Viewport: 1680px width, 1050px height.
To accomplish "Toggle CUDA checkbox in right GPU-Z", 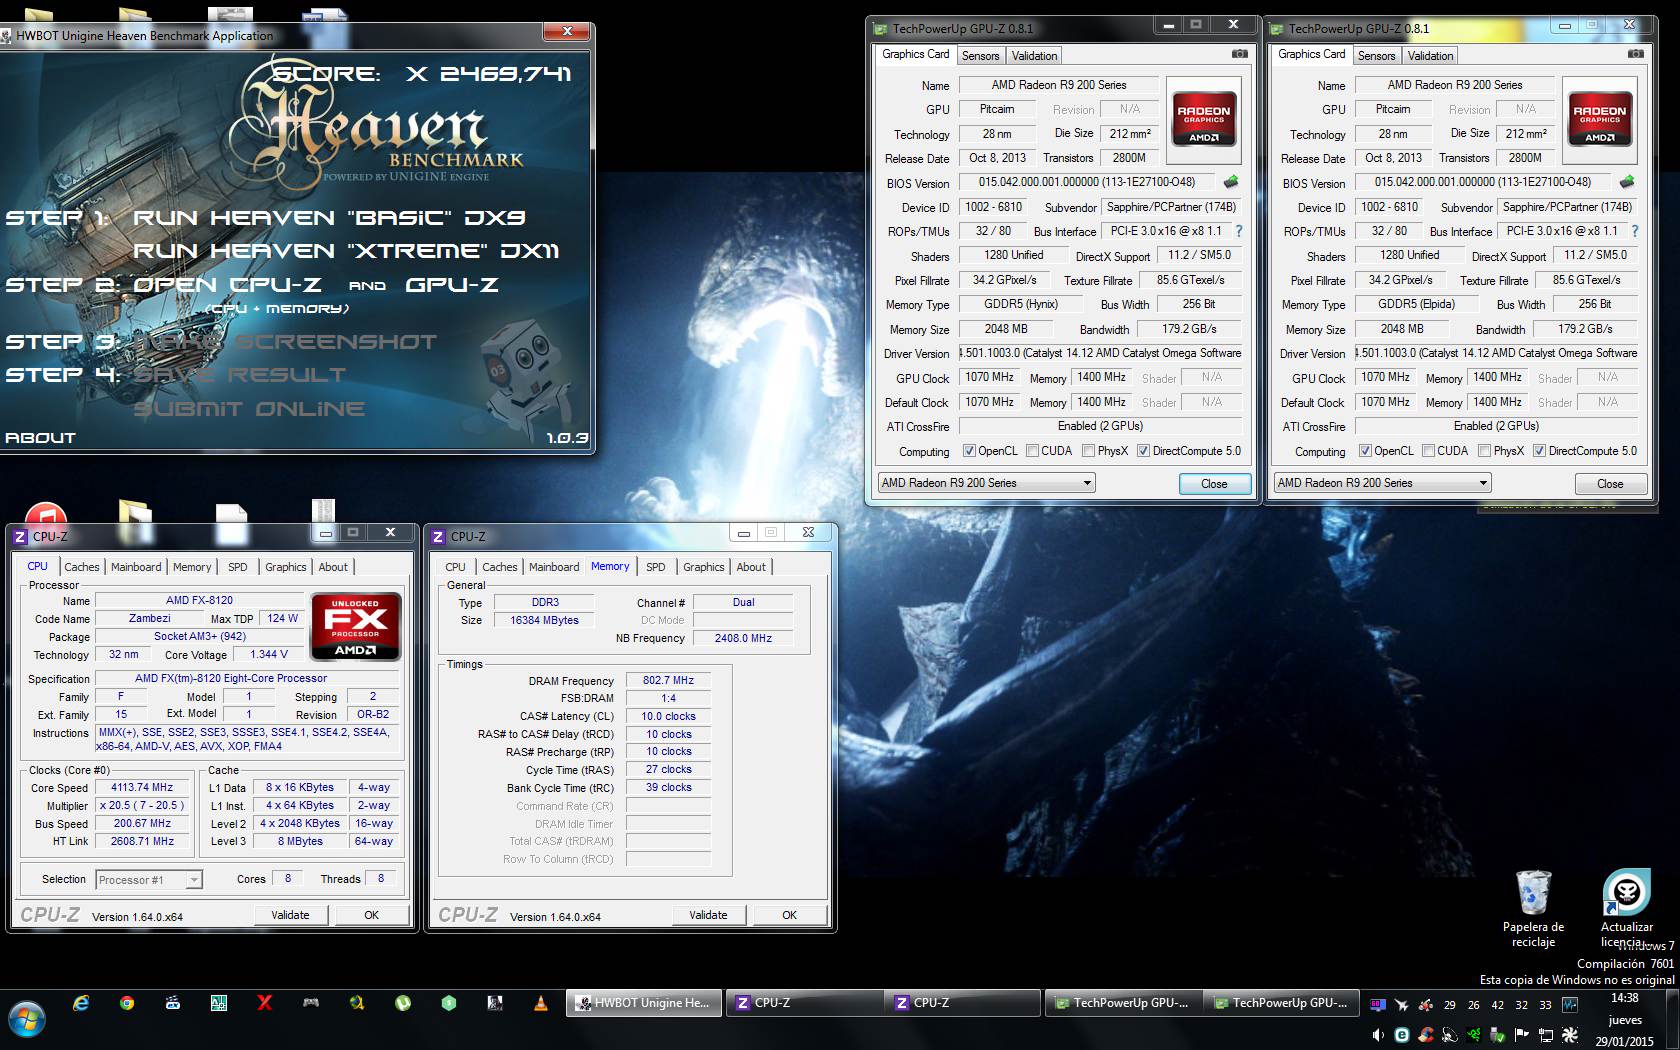I will coord(1428,451).
